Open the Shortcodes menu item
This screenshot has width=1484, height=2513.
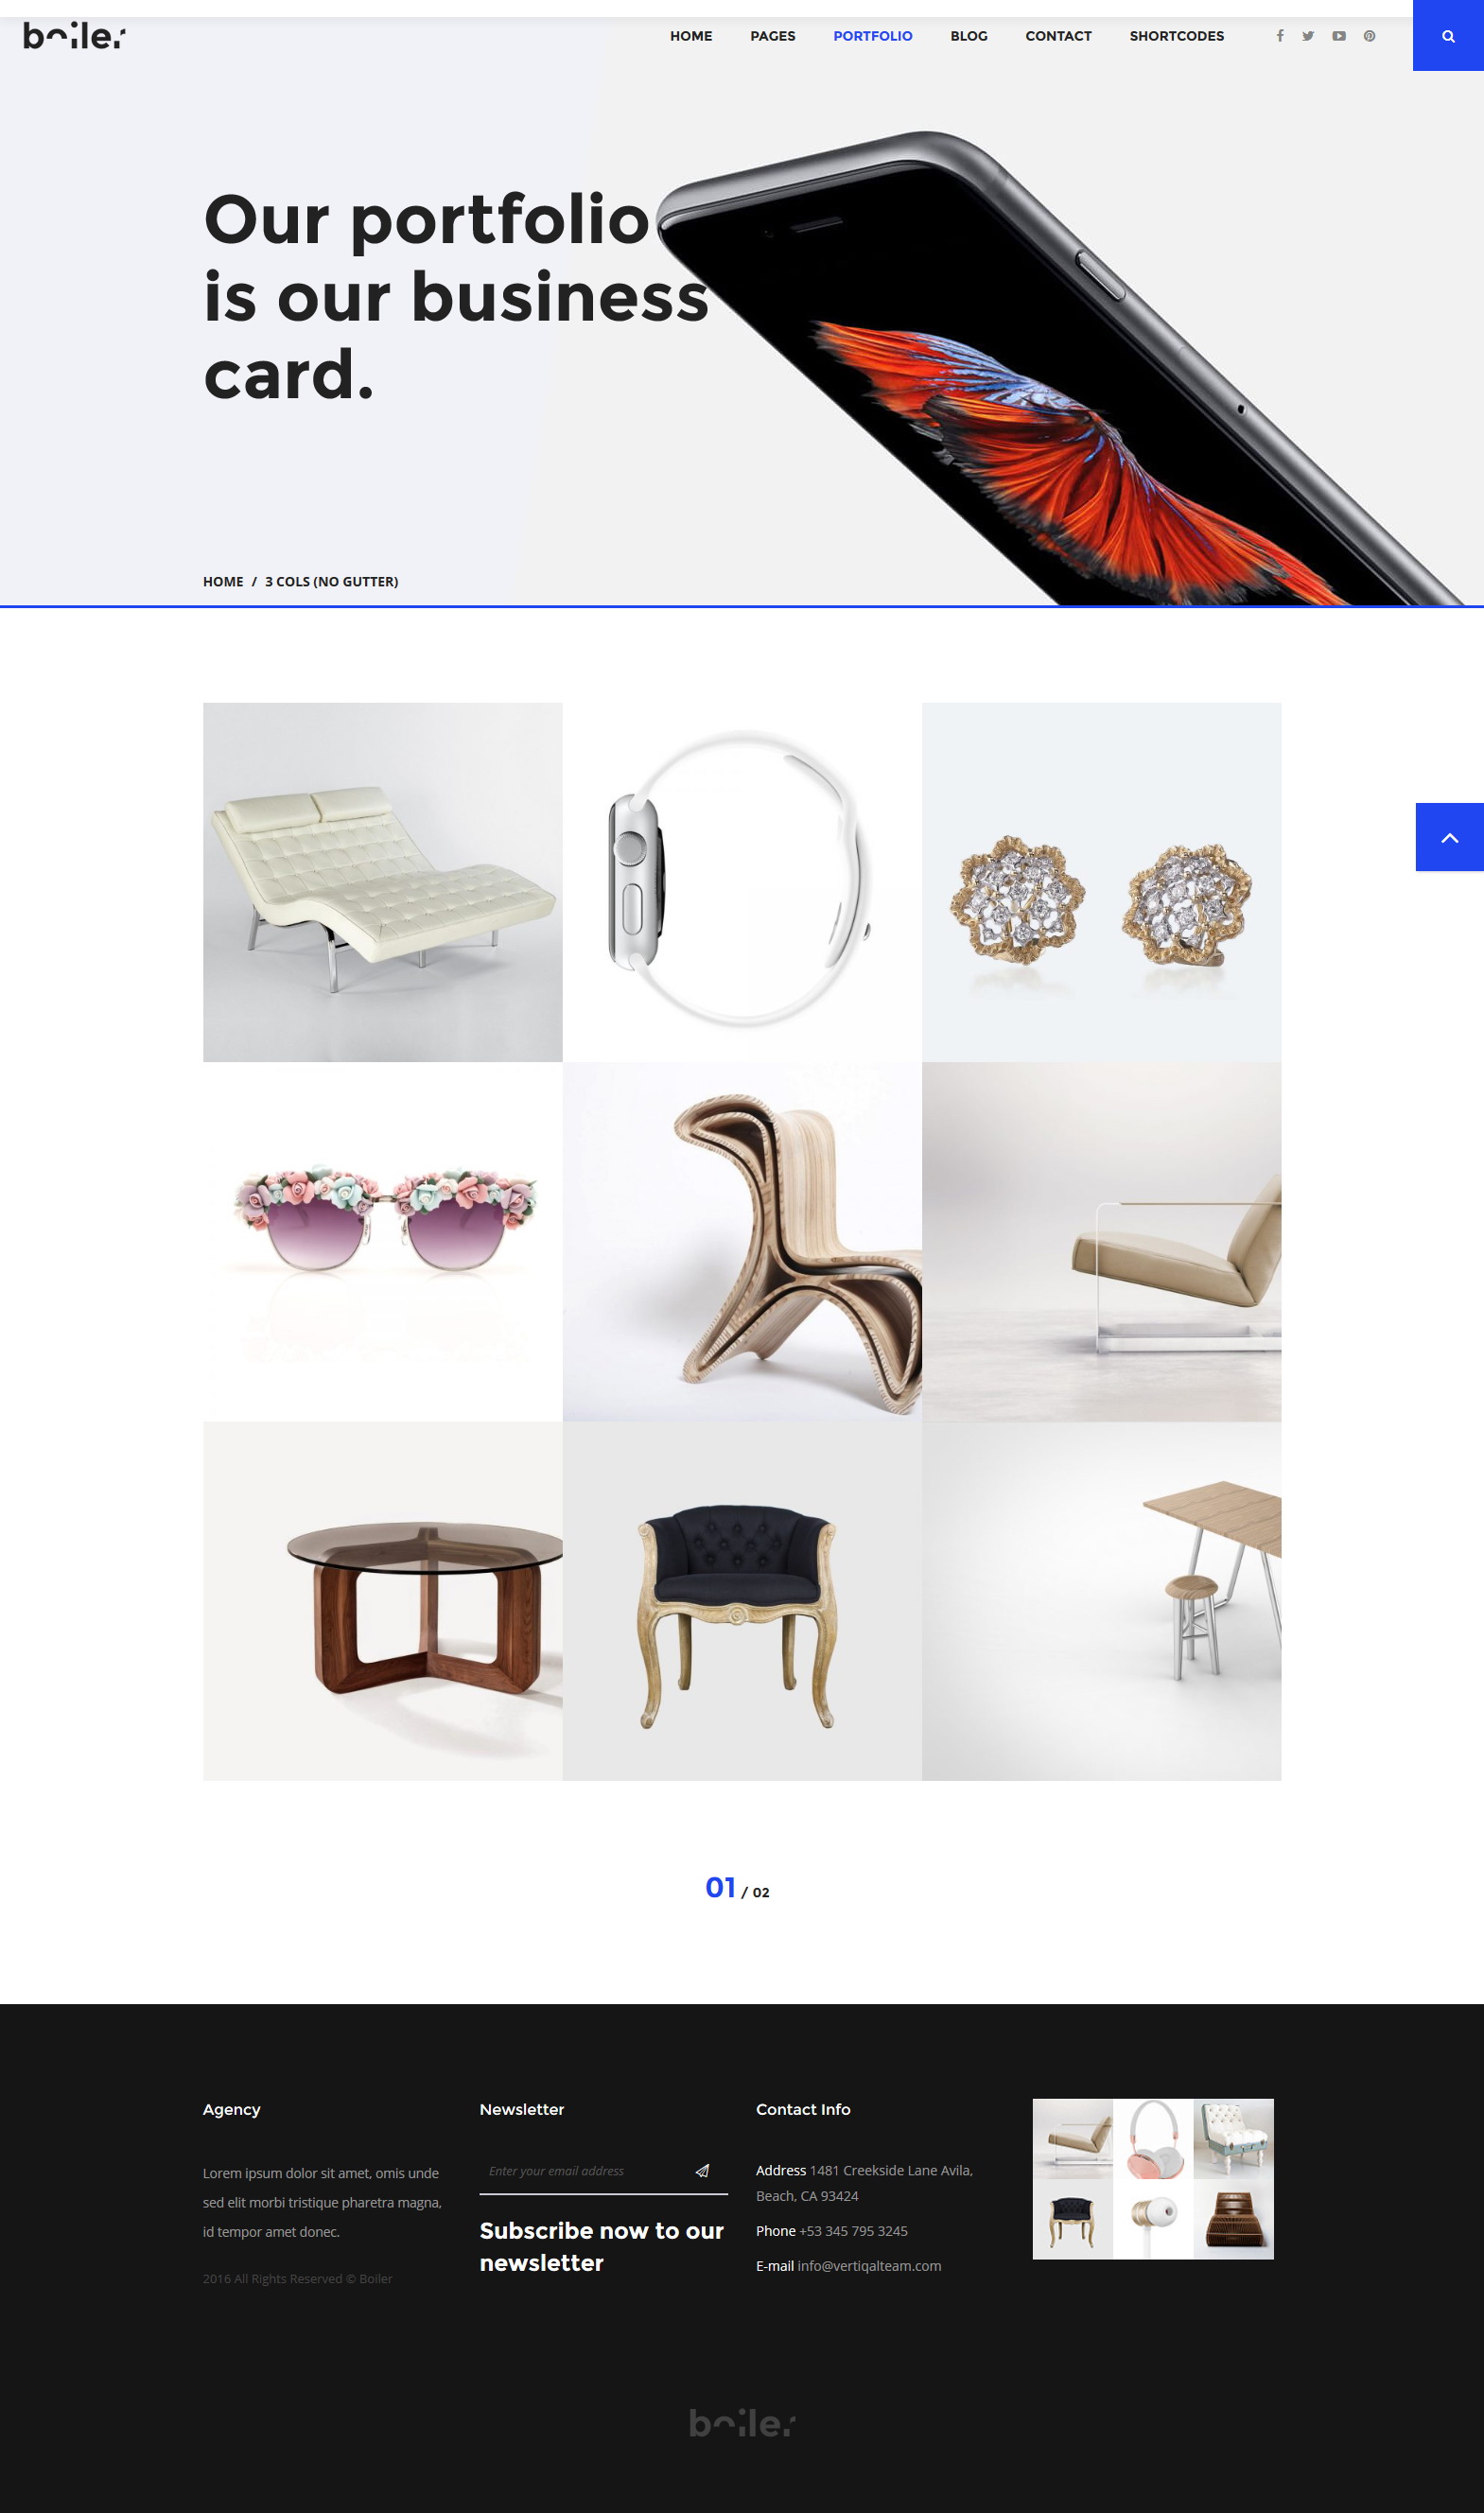[x=1176, y=36]
